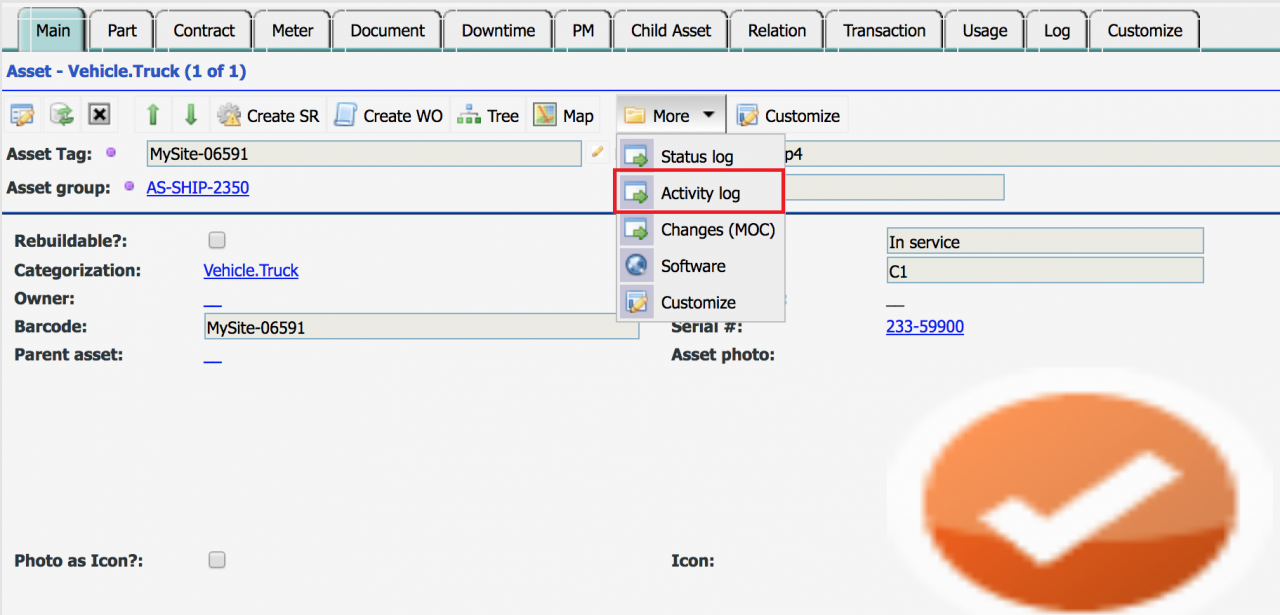Click the pencil icon beside Asset Tag field
The width and height of the screenshot is (1280, 615).
click(597, 152)
